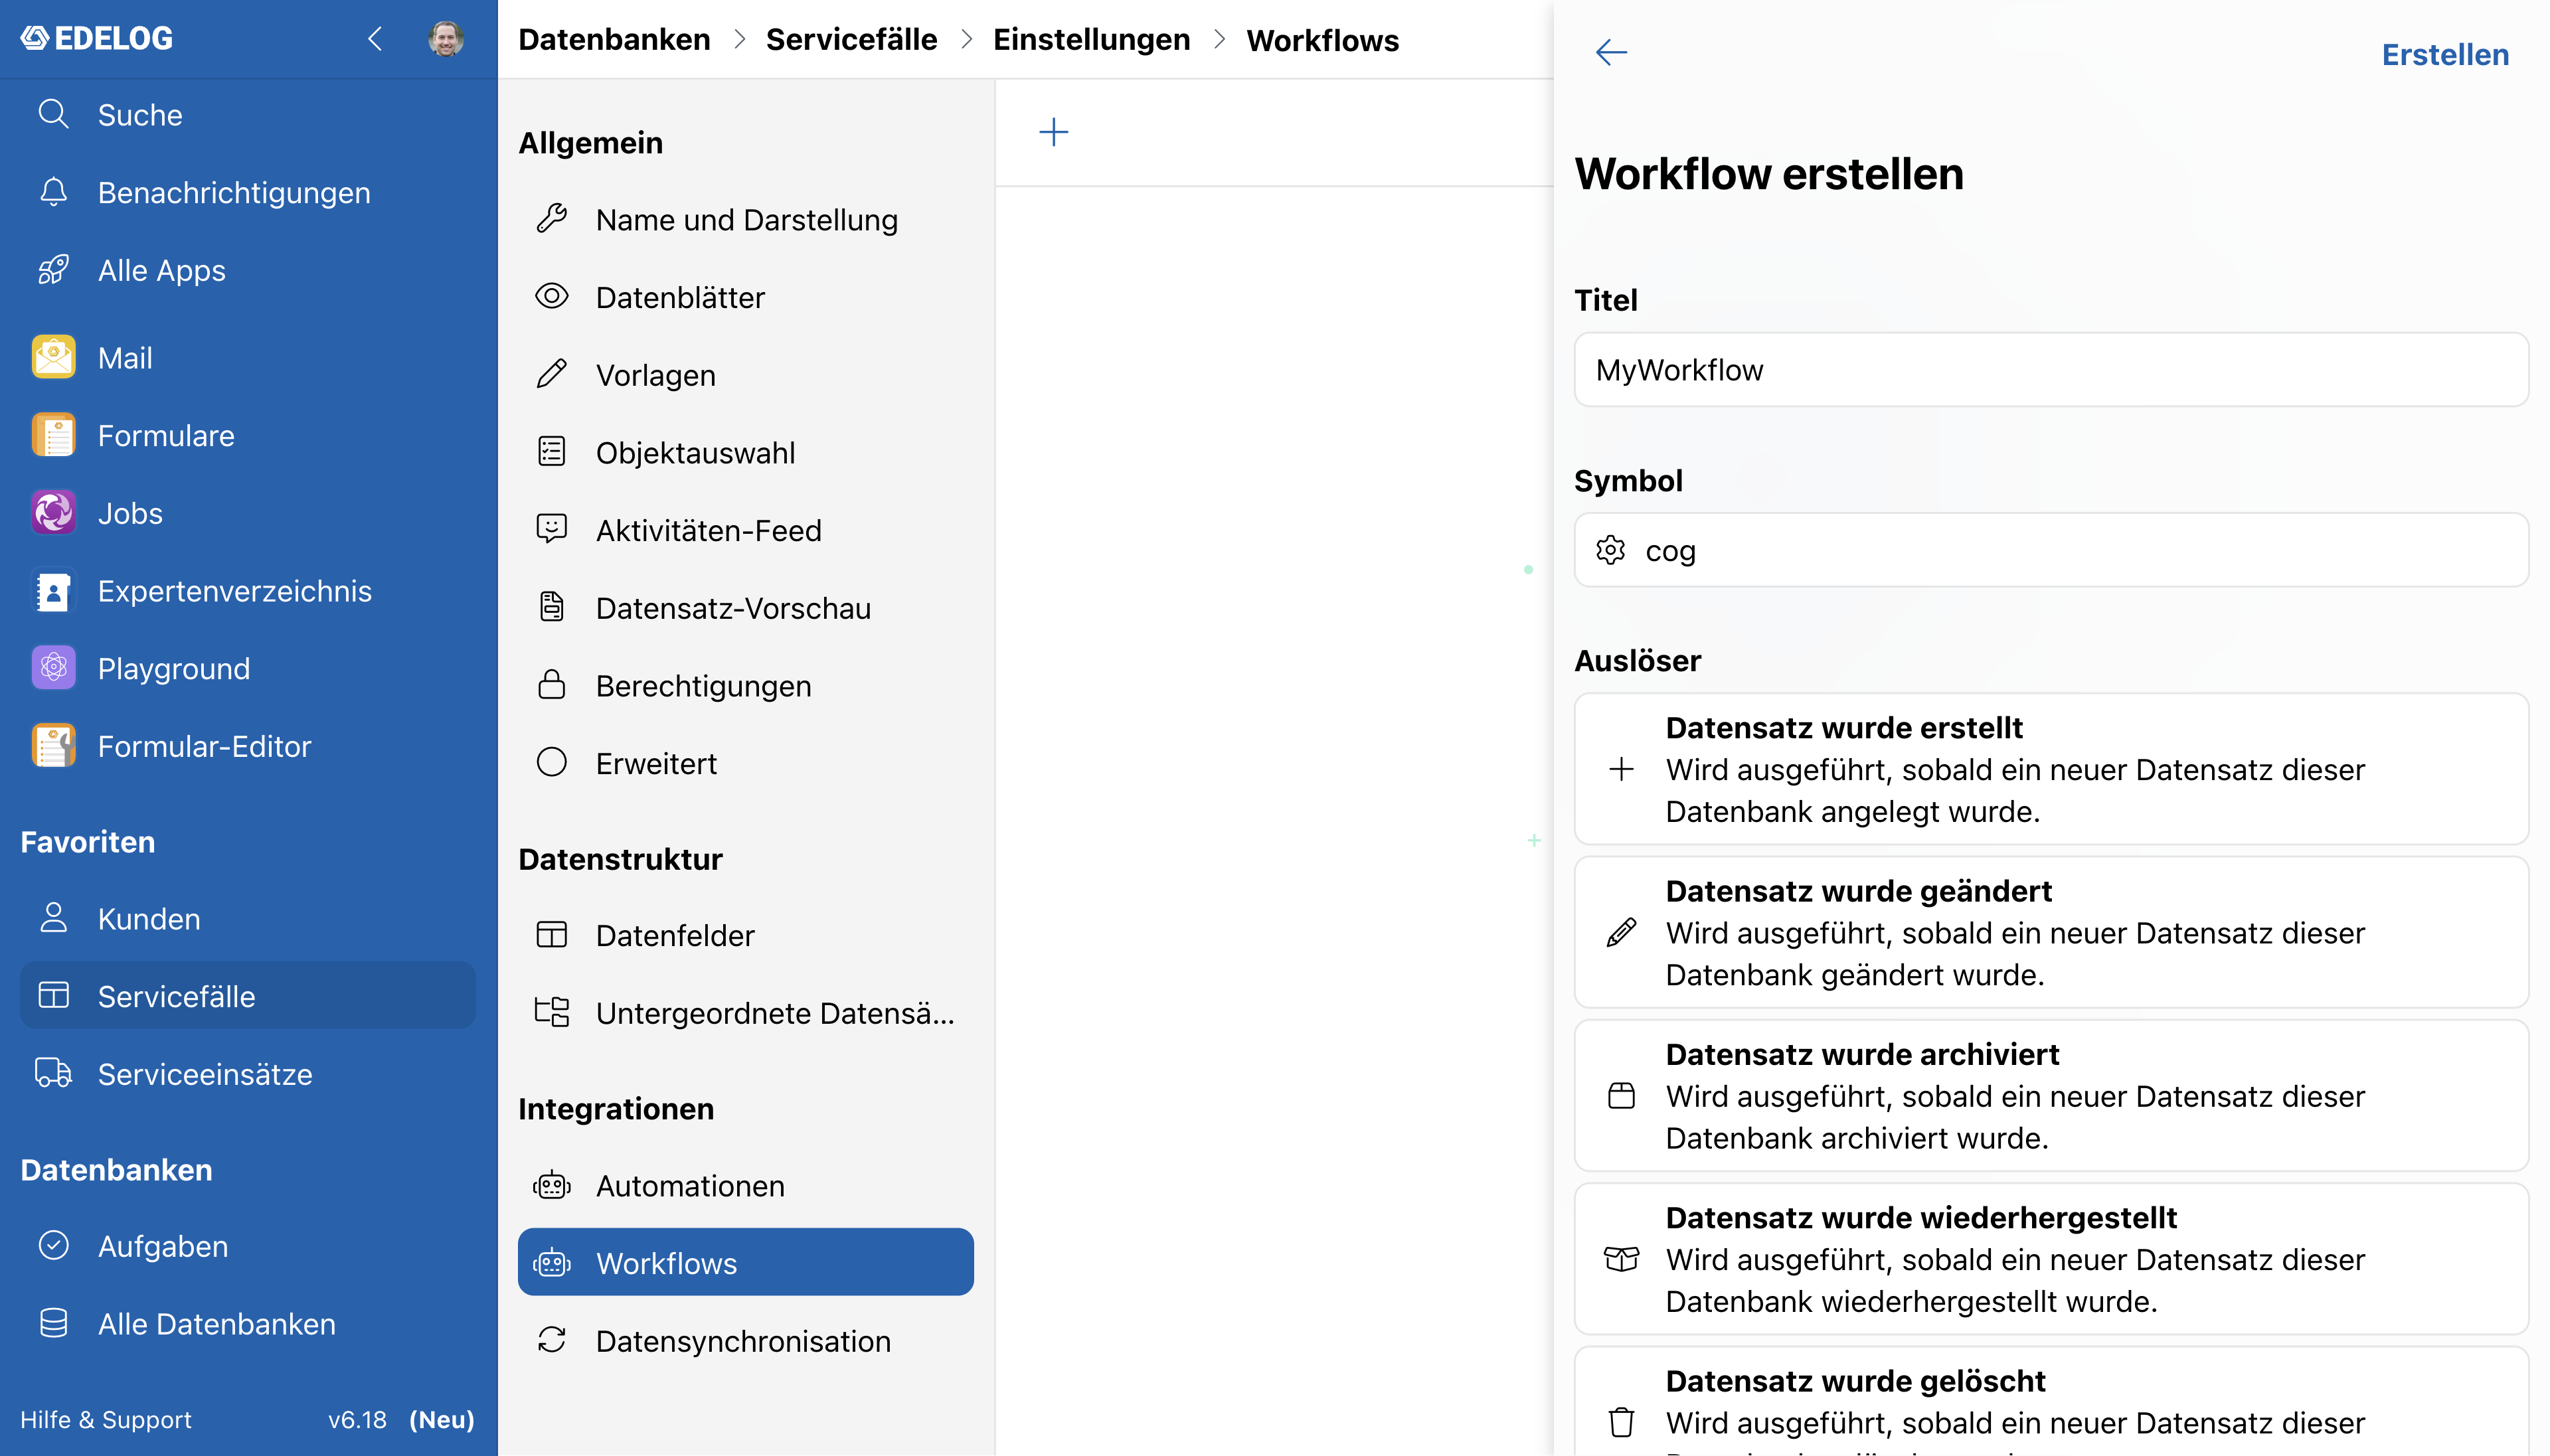
Task: Open Name und Darstellung settings
Action: pyautogui.click(x=745, y=219)
